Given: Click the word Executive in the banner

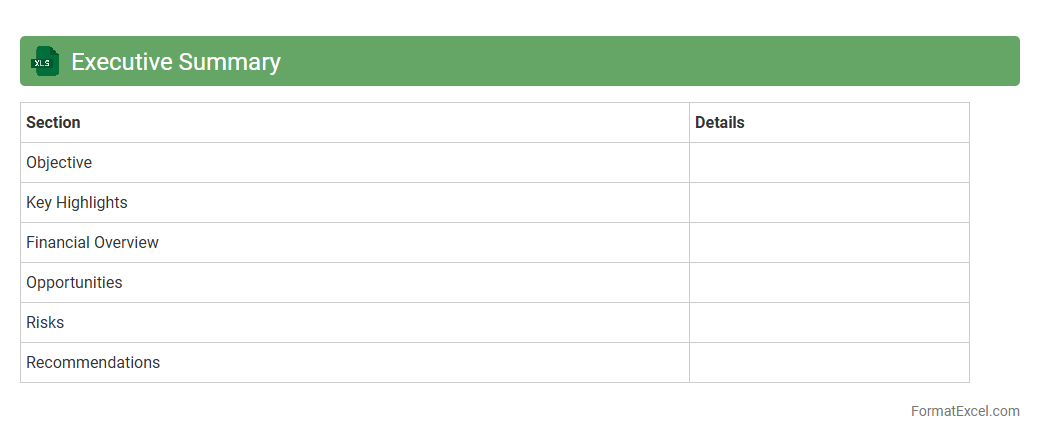Looking at the screenshot, I should (122, 62).
